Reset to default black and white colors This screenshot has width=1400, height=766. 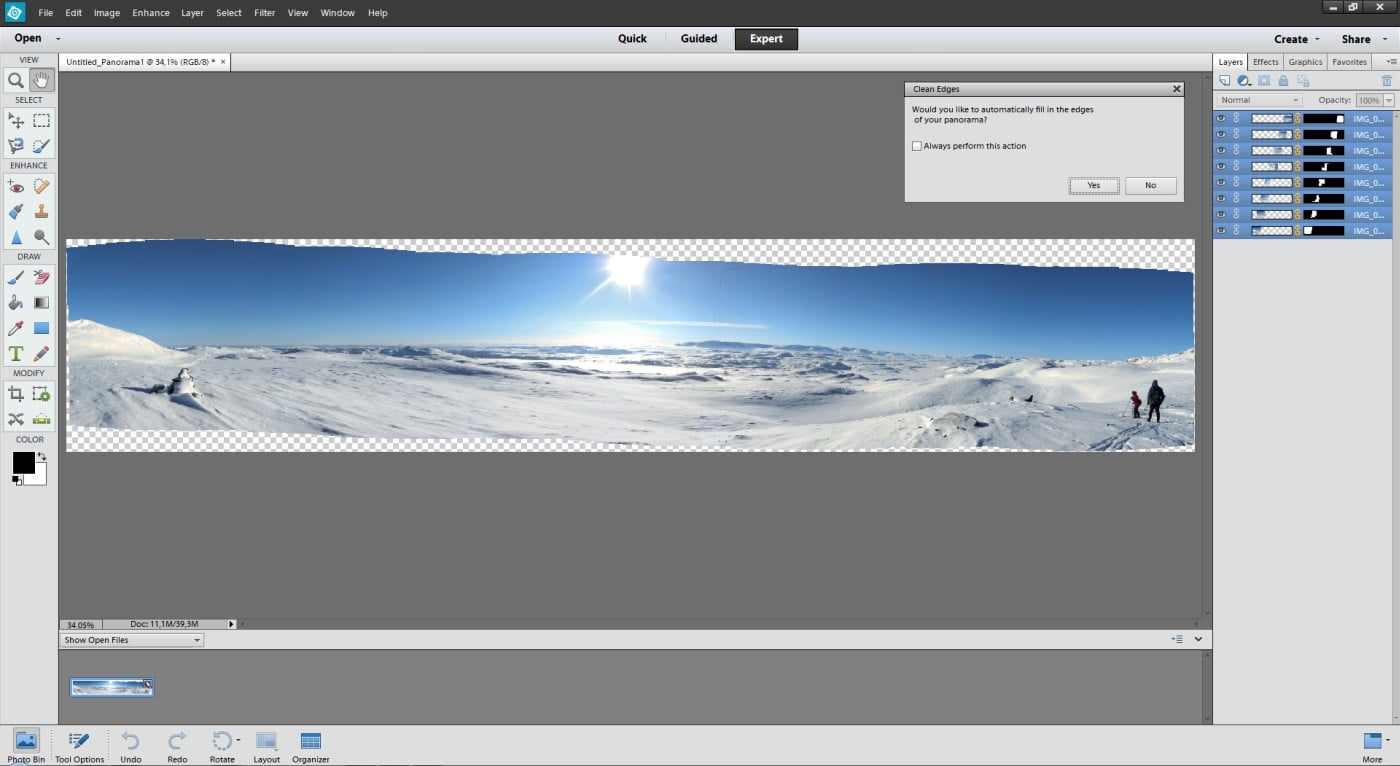pos(17,481)
